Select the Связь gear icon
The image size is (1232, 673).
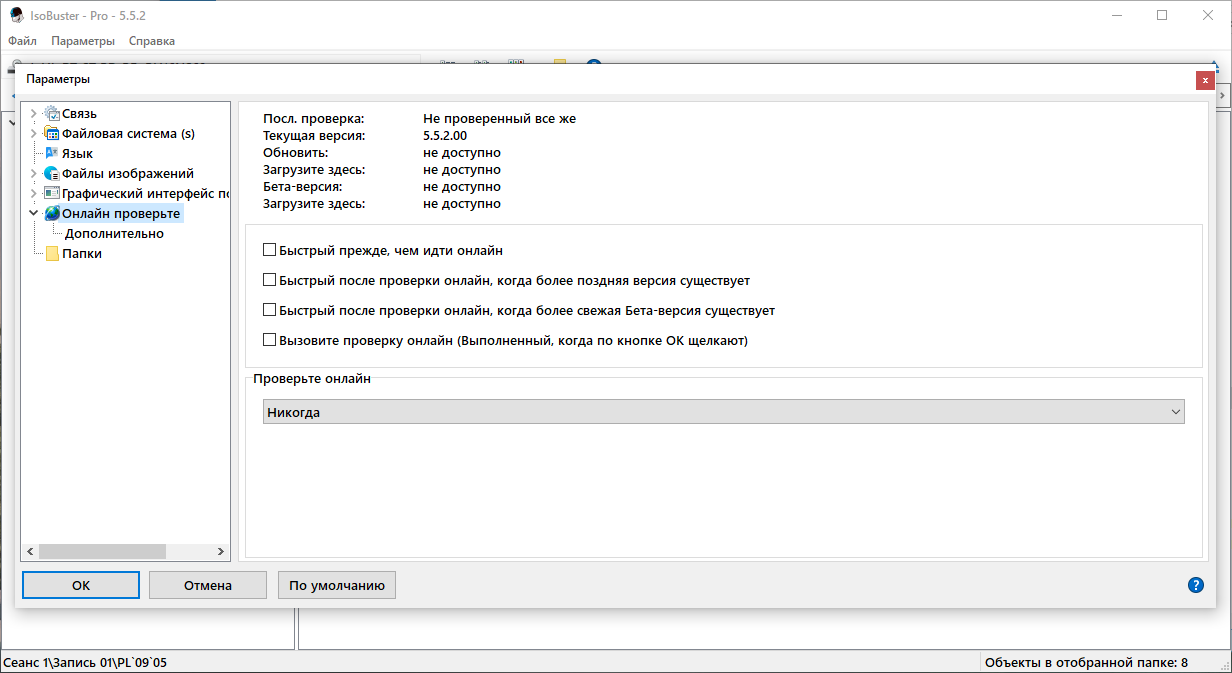click(52, 114)
